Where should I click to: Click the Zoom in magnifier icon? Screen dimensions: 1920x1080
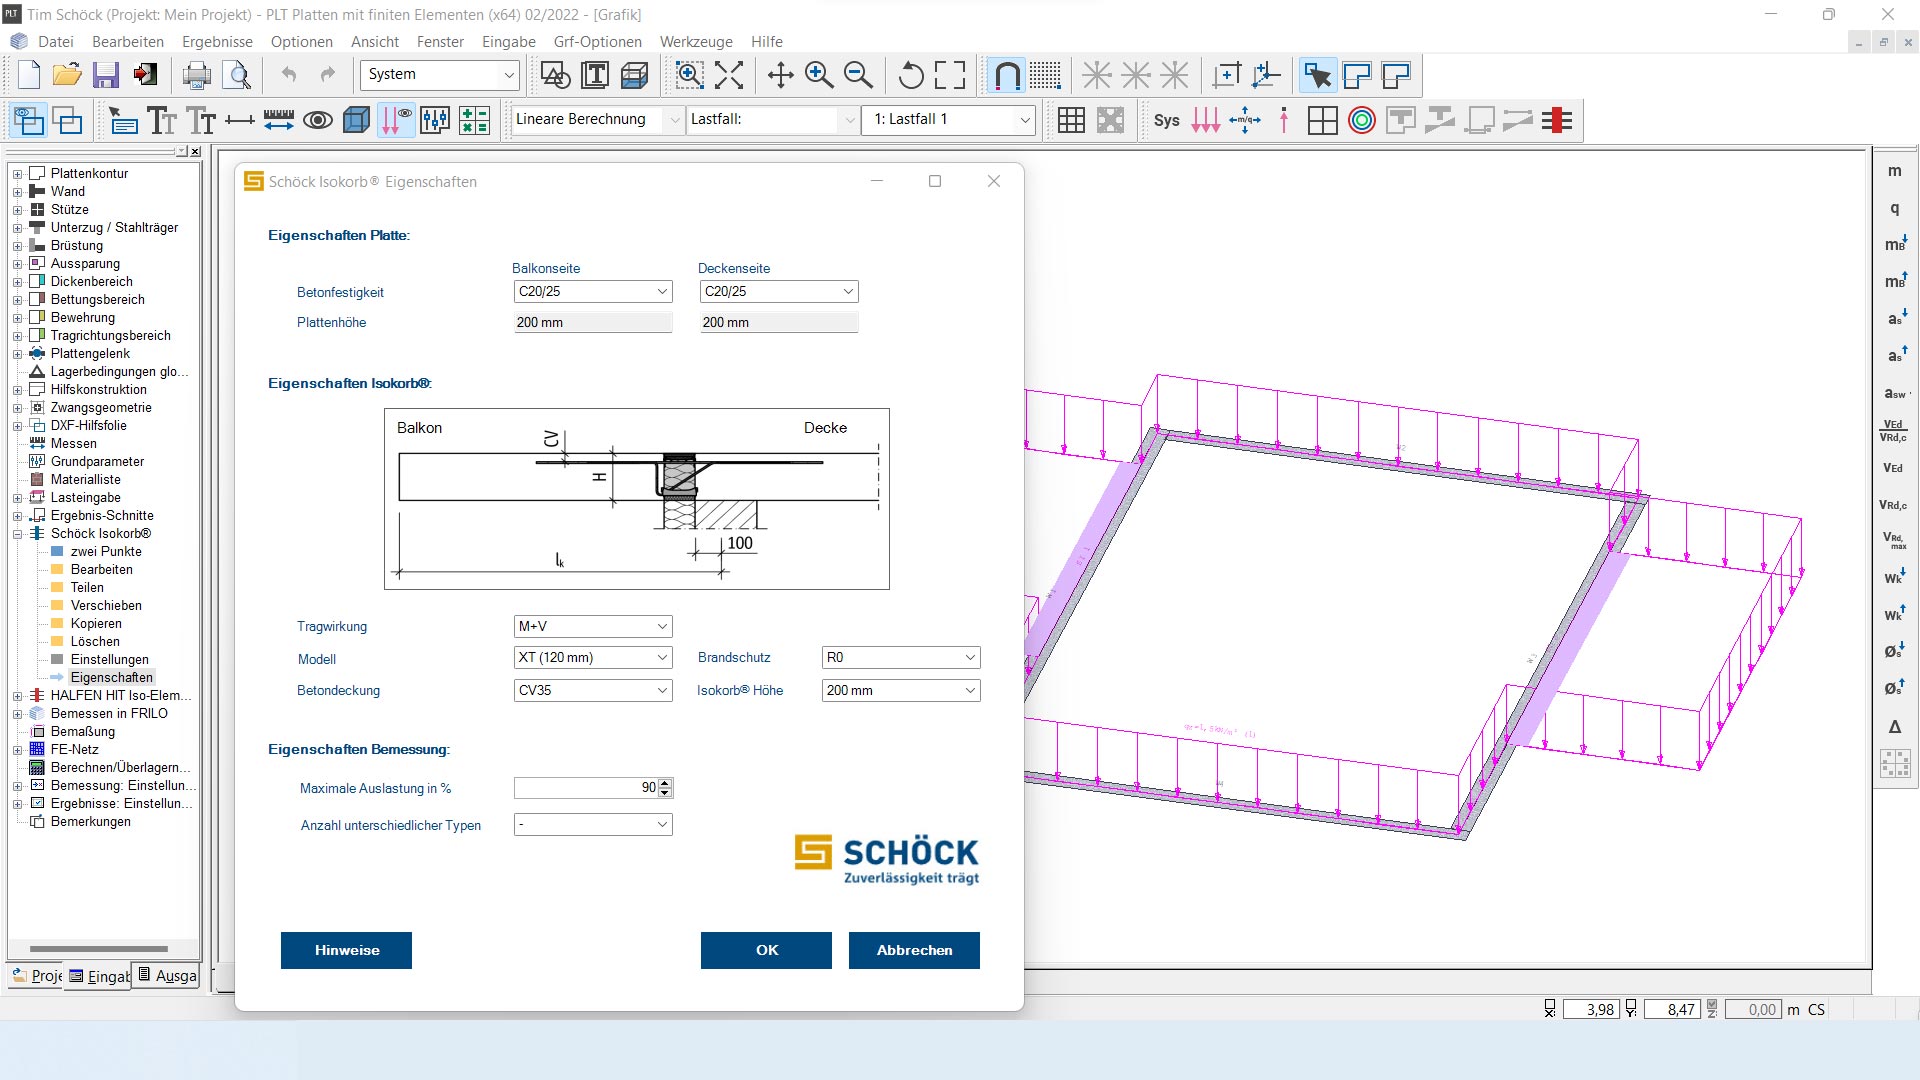click(819, 75)
